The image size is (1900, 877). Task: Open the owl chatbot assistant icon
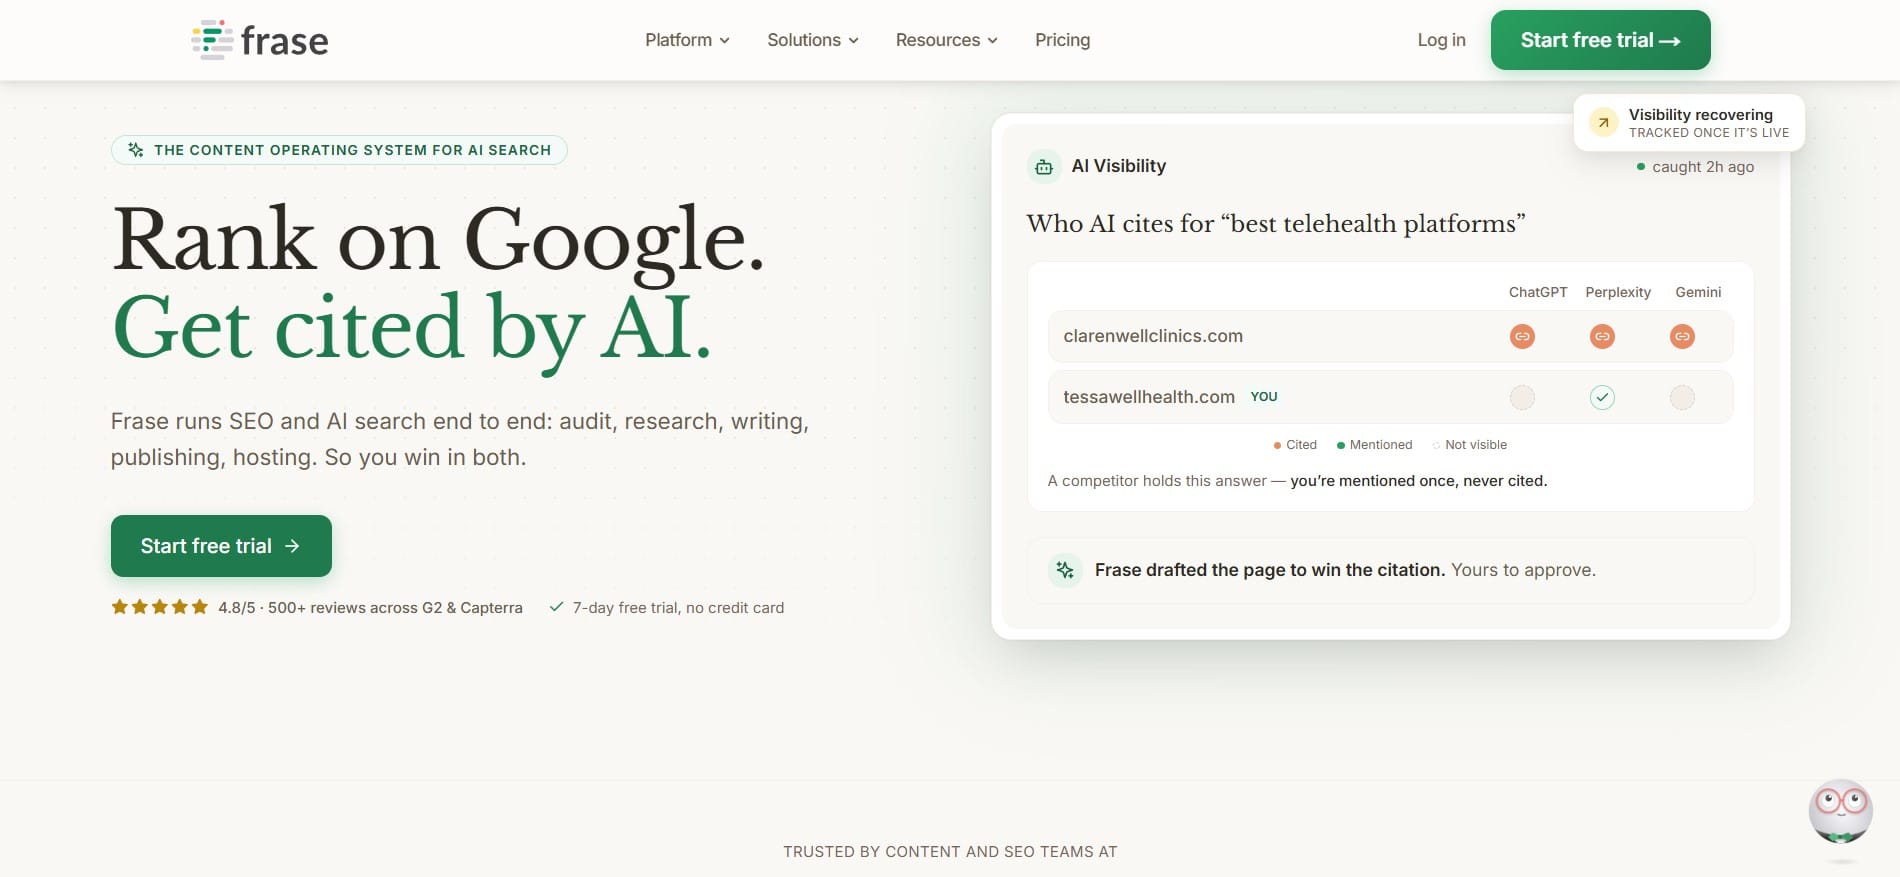[x=1840, y=811]
